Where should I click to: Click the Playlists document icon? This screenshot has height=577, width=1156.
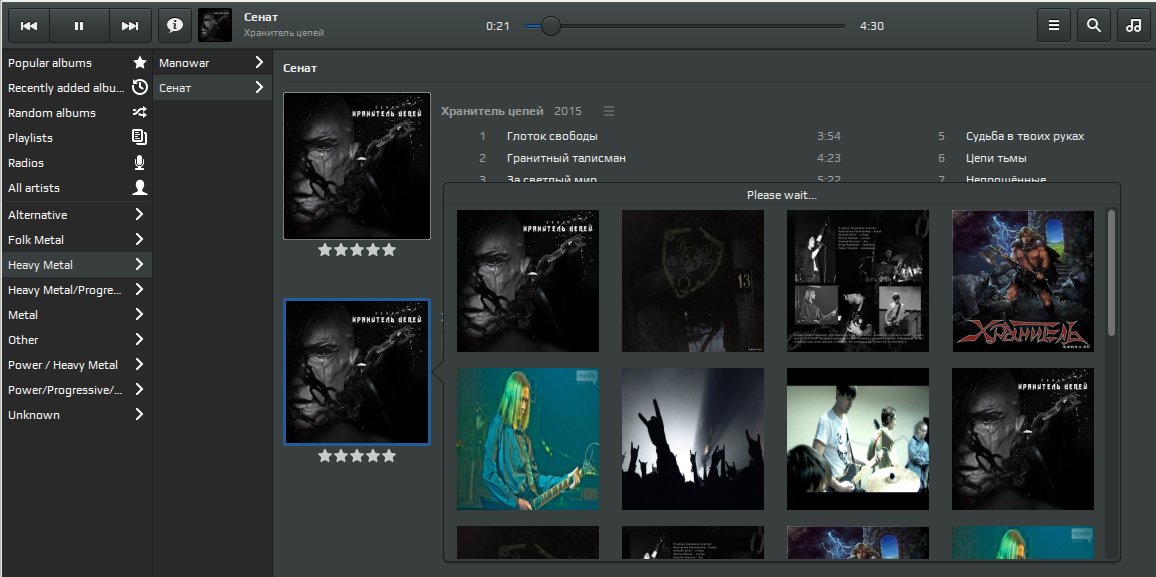(139, 137)
